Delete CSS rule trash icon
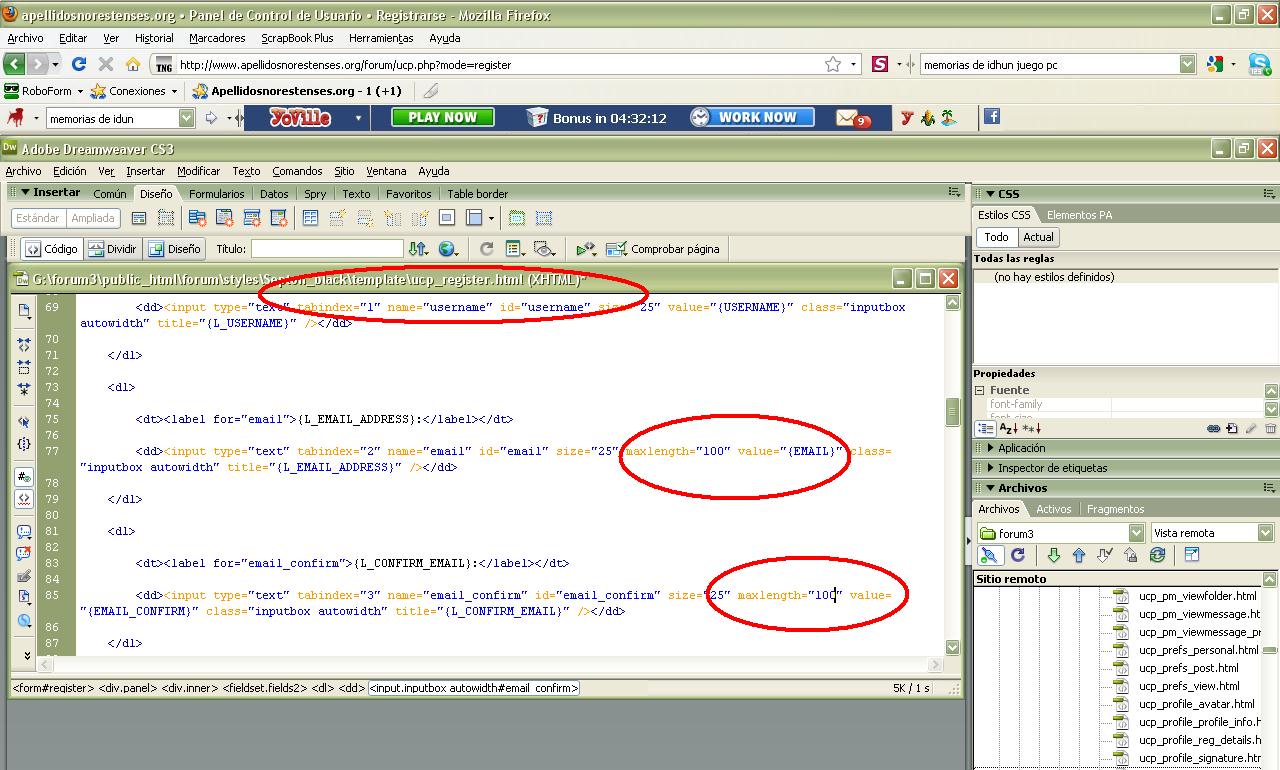 [1270, 428]
